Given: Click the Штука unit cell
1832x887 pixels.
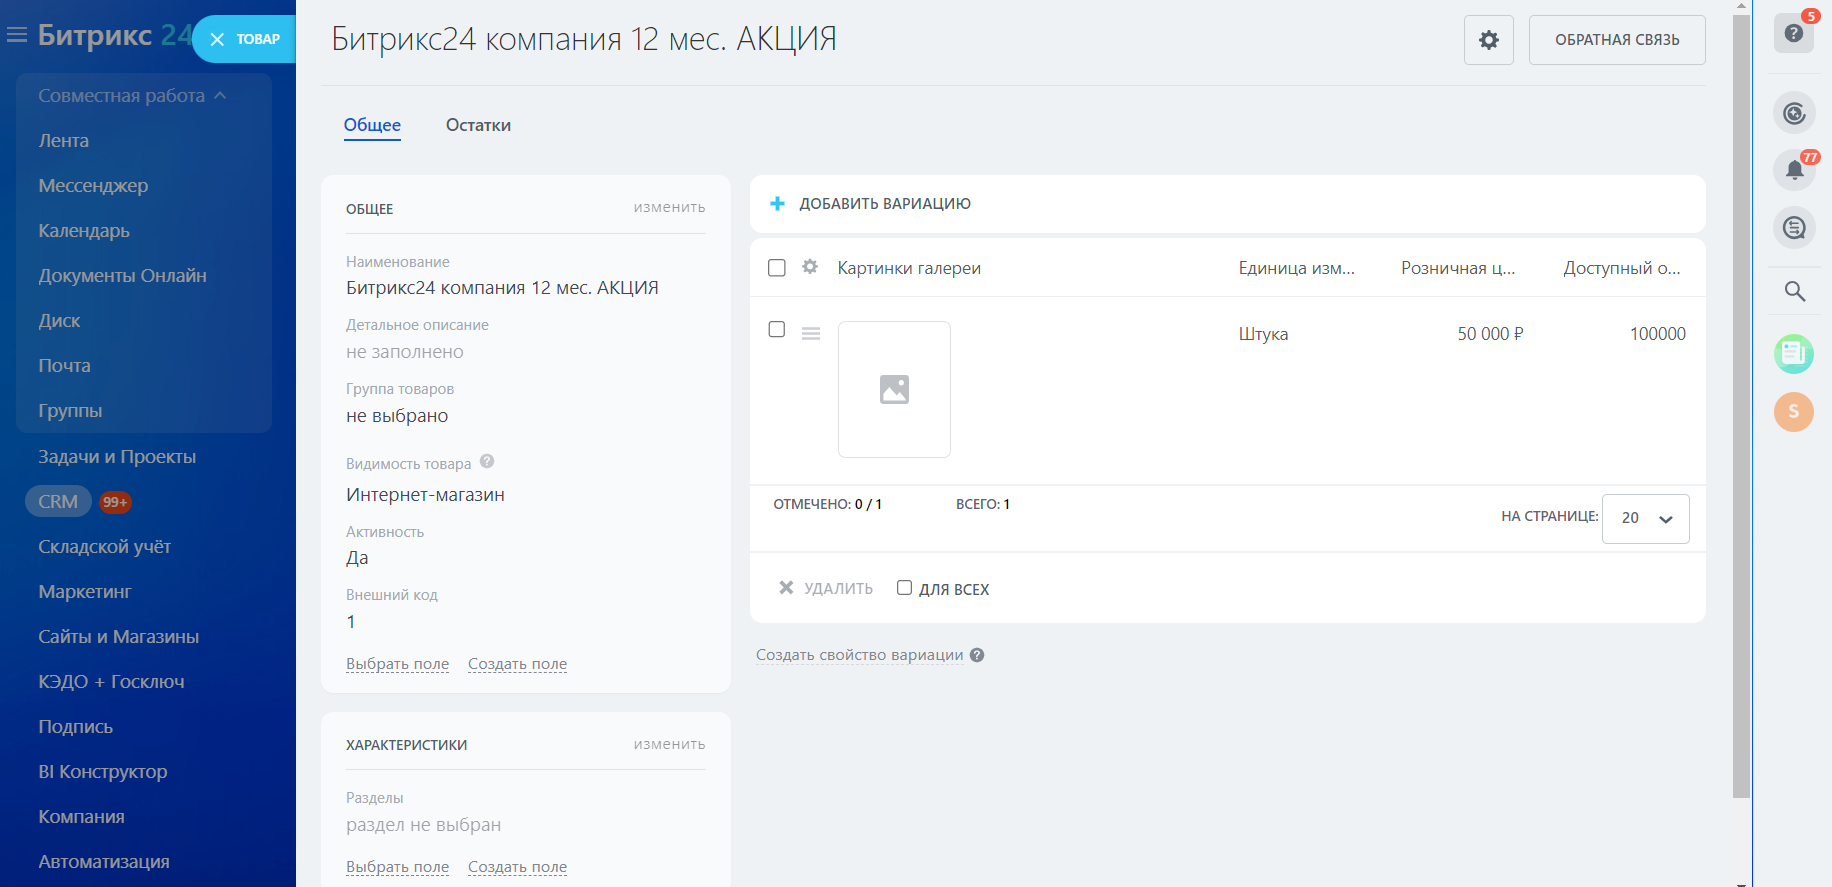Looking at the screenshot, I should tap(1263, 334).
